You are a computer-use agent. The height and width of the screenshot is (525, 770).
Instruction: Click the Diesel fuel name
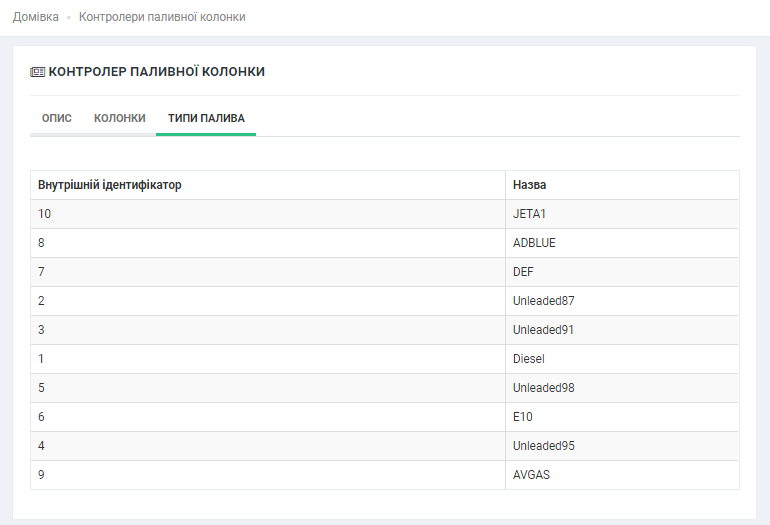click(528, 359)
